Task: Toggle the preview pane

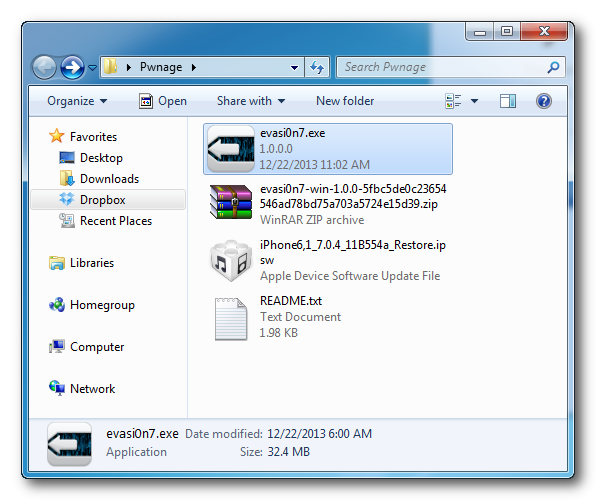Action: (x=508, y=101)
